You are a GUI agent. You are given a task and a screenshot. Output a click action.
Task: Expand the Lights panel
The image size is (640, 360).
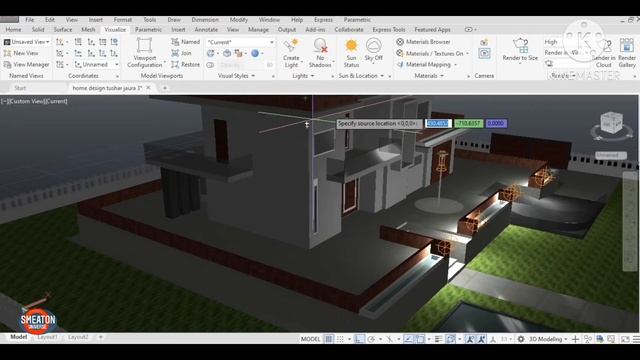[x=303, y=76]
